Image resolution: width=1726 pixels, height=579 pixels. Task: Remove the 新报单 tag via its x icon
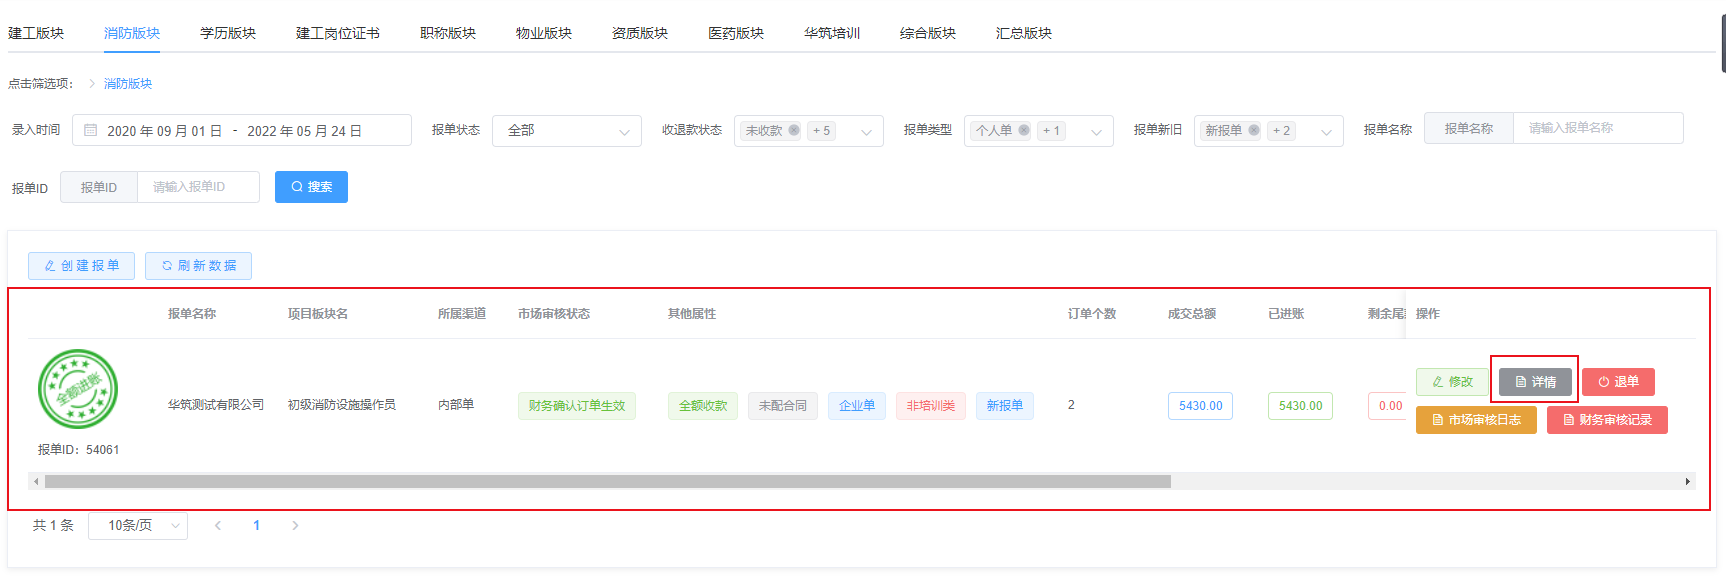(x=1254, y=130)
